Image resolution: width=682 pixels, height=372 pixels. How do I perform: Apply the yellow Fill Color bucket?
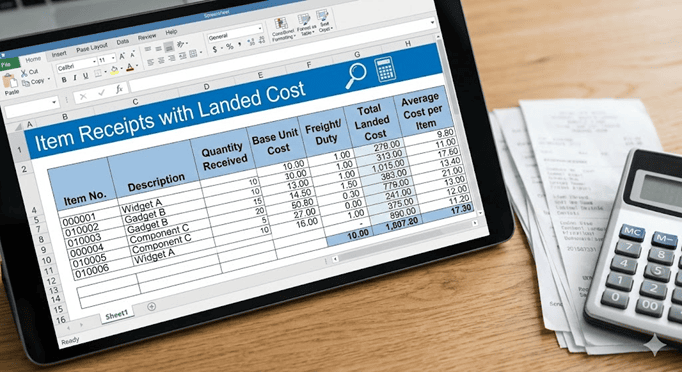114,70
